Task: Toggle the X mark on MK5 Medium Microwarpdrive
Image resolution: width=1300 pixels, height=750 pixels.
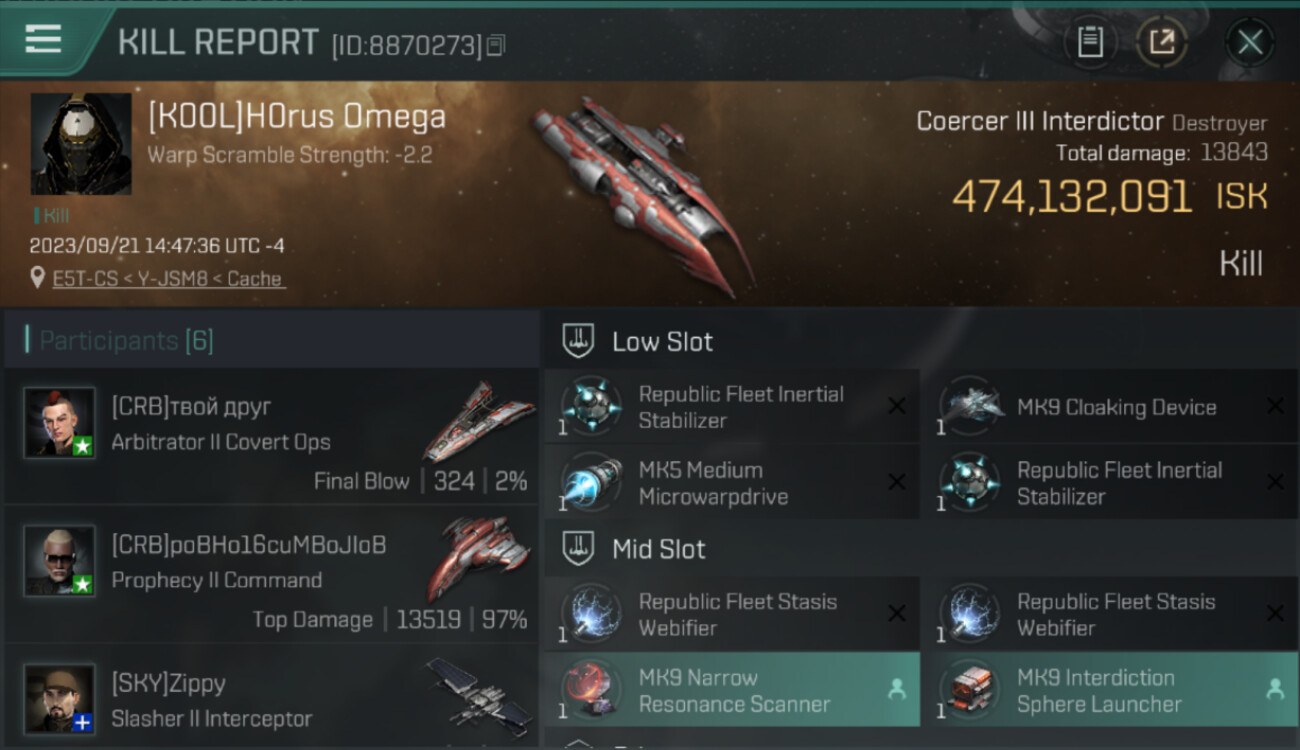Action: pos(897,483)
